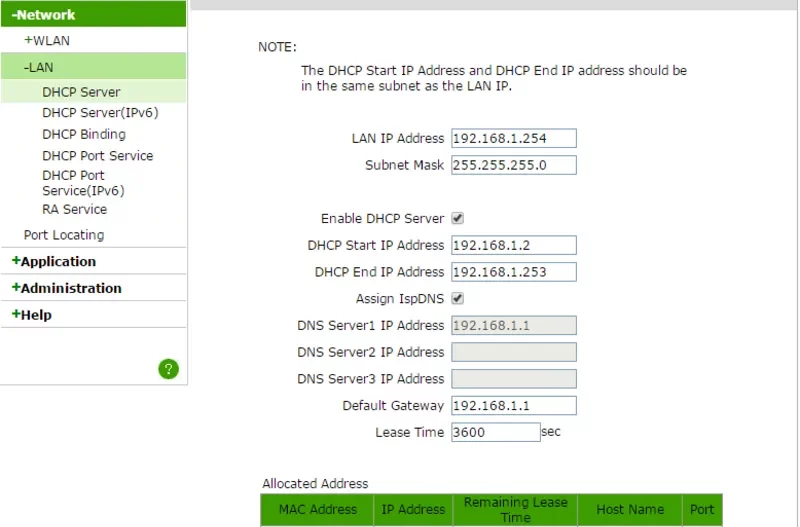Screen dimensions: 800x527
Task: Toggle the Enable DHCP Server checkbox
Action: click(x=457, y=218)
